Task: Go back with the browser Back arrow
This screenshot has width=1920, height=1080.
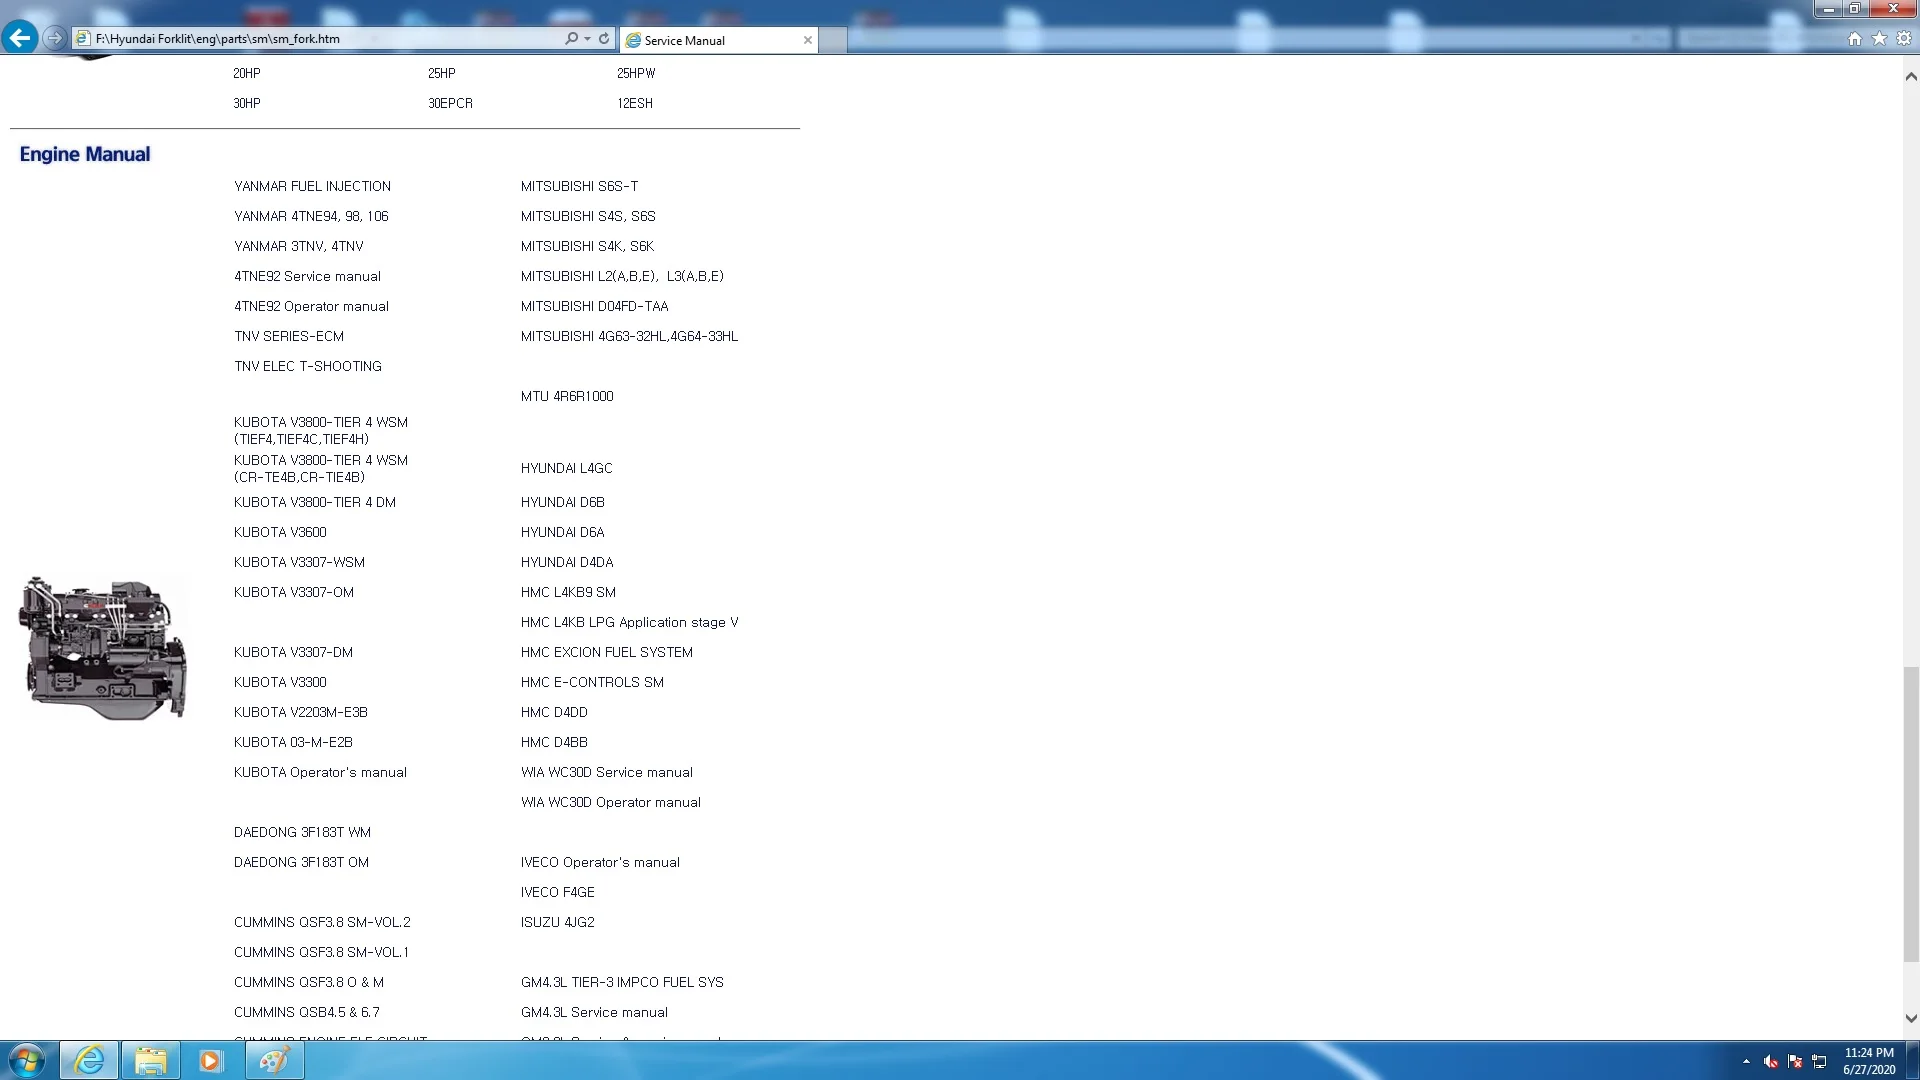Action: [20, 38]
